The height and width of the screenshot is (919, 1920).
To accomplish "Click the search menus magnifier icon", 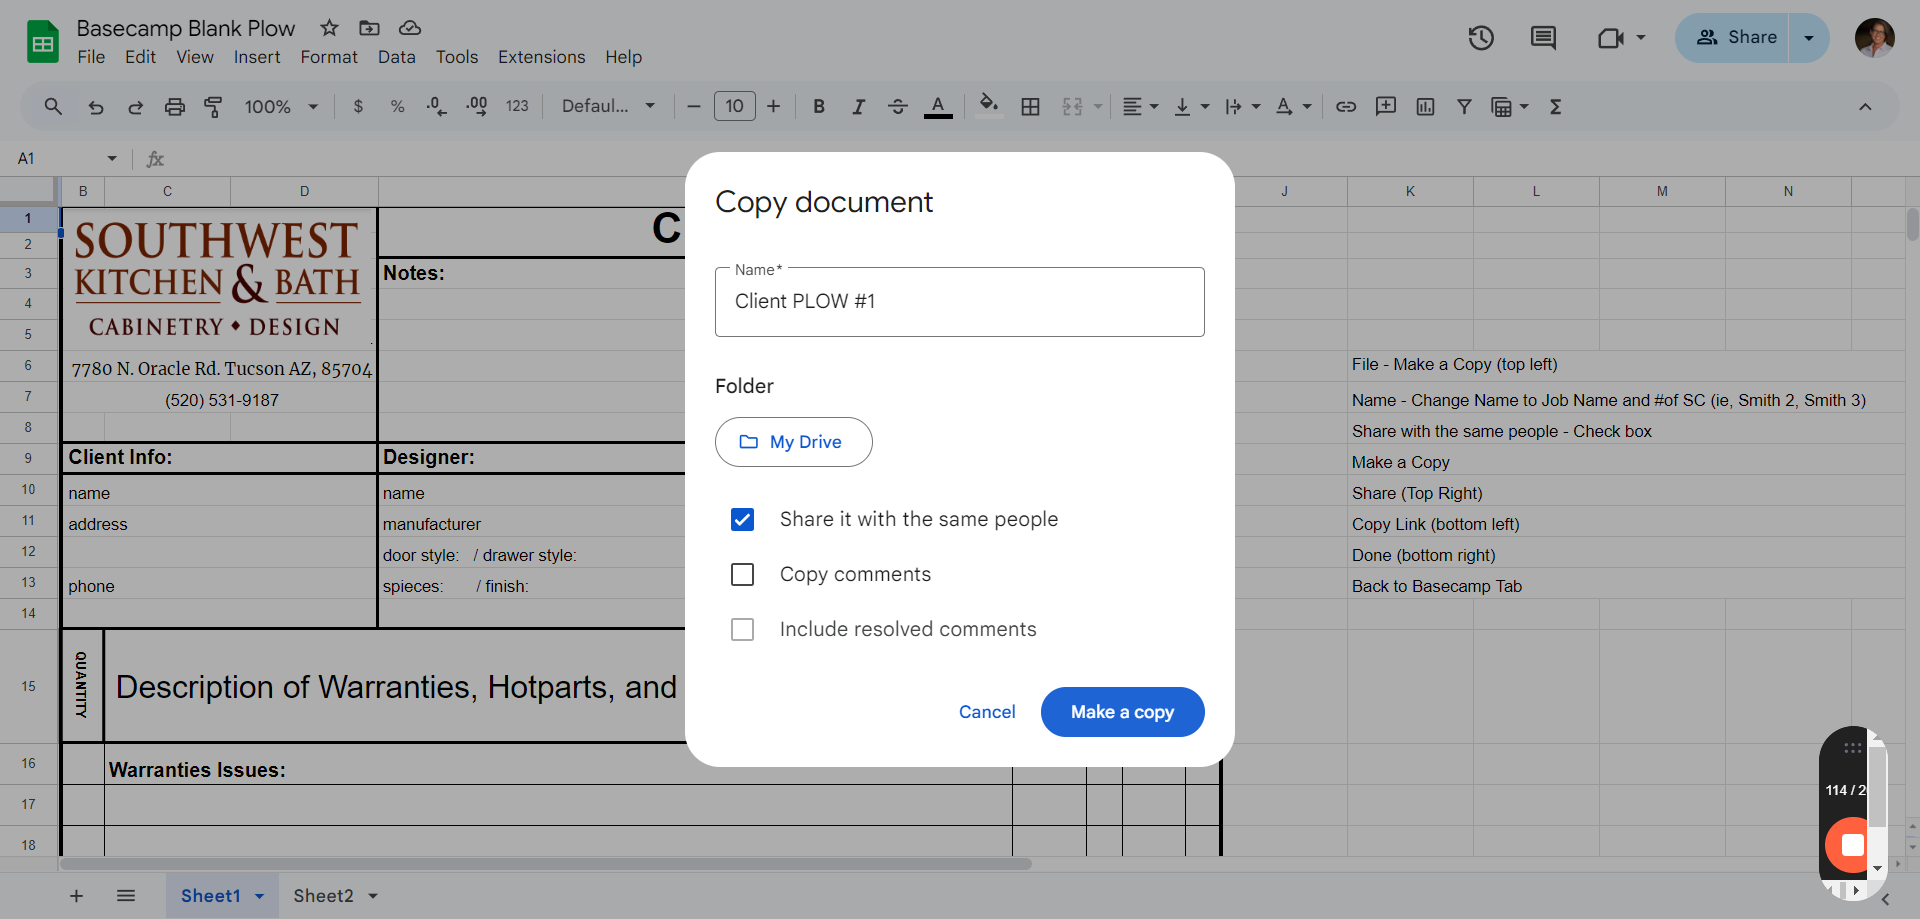I will 53,106.
